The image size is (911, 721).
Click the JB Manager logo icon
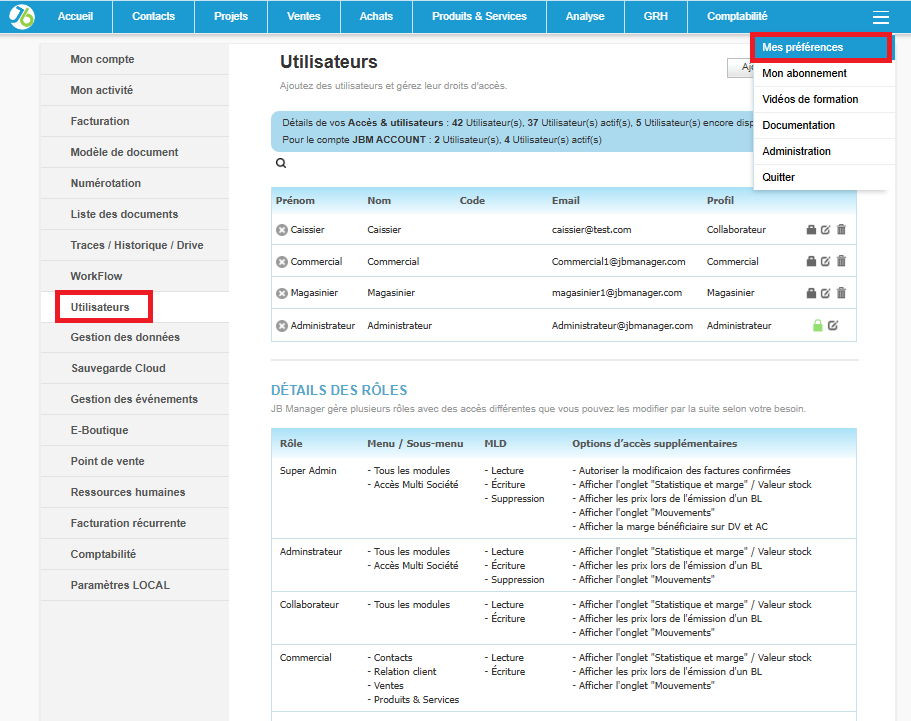pos(21,16)
